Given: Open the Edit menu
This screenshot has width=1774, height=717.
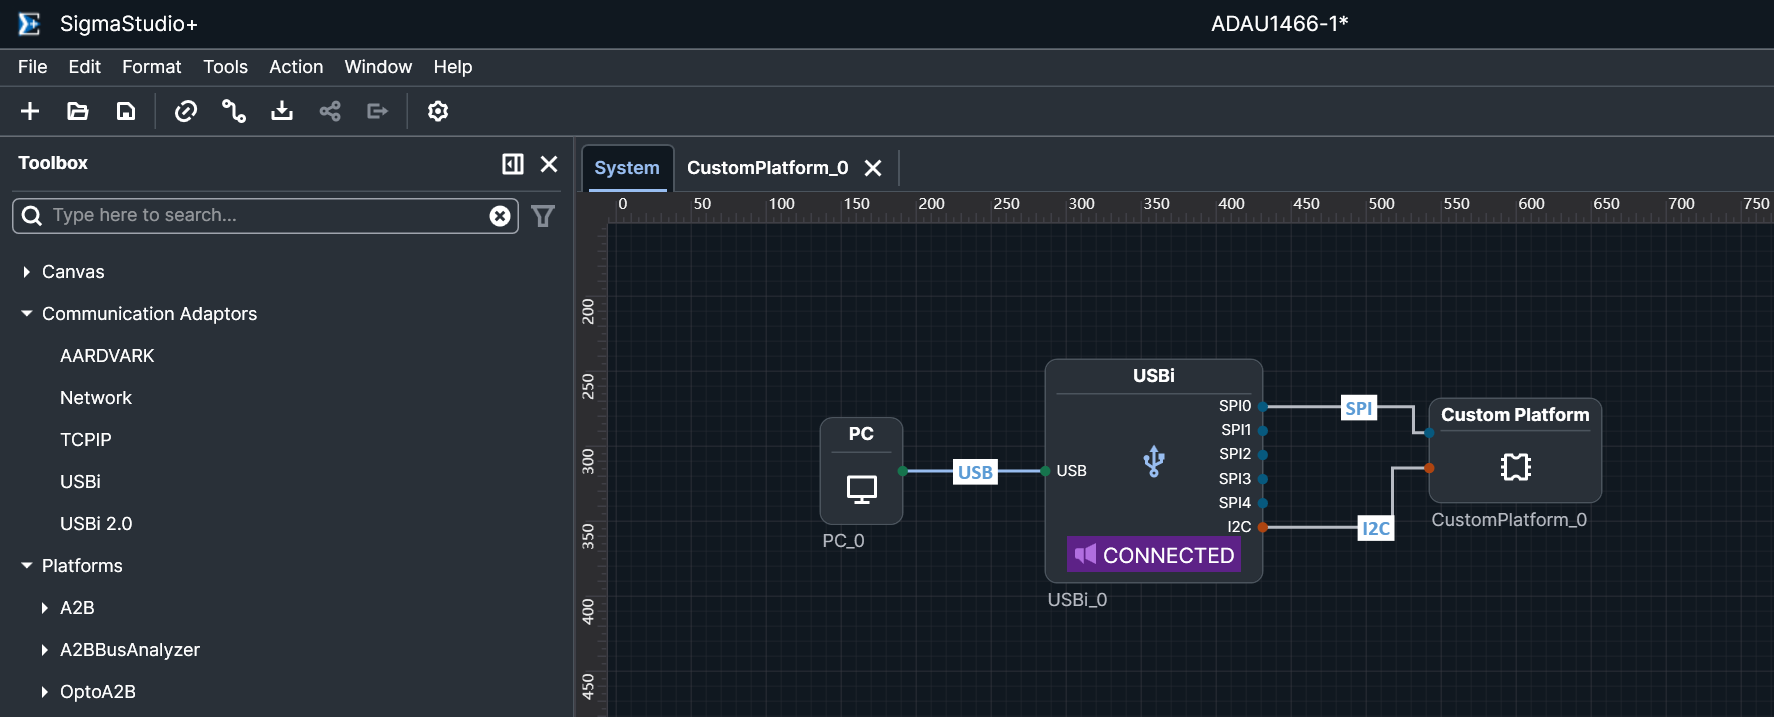Looking at the screenshot, I should (84, 67).
